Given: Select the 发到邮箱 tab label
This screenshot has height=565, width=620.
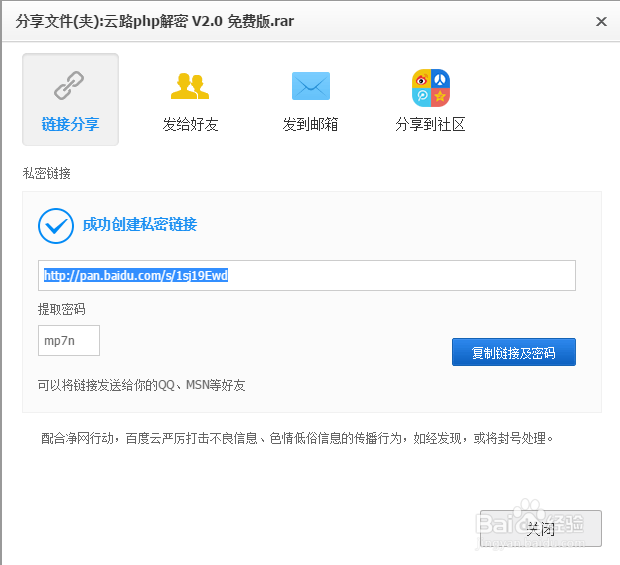Looking at the screenshot, I should (x=311, y=125).
